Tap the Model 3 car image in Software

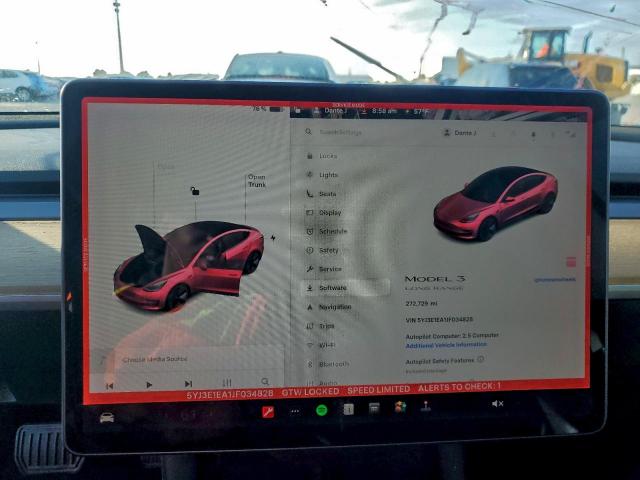coord(495,203)
